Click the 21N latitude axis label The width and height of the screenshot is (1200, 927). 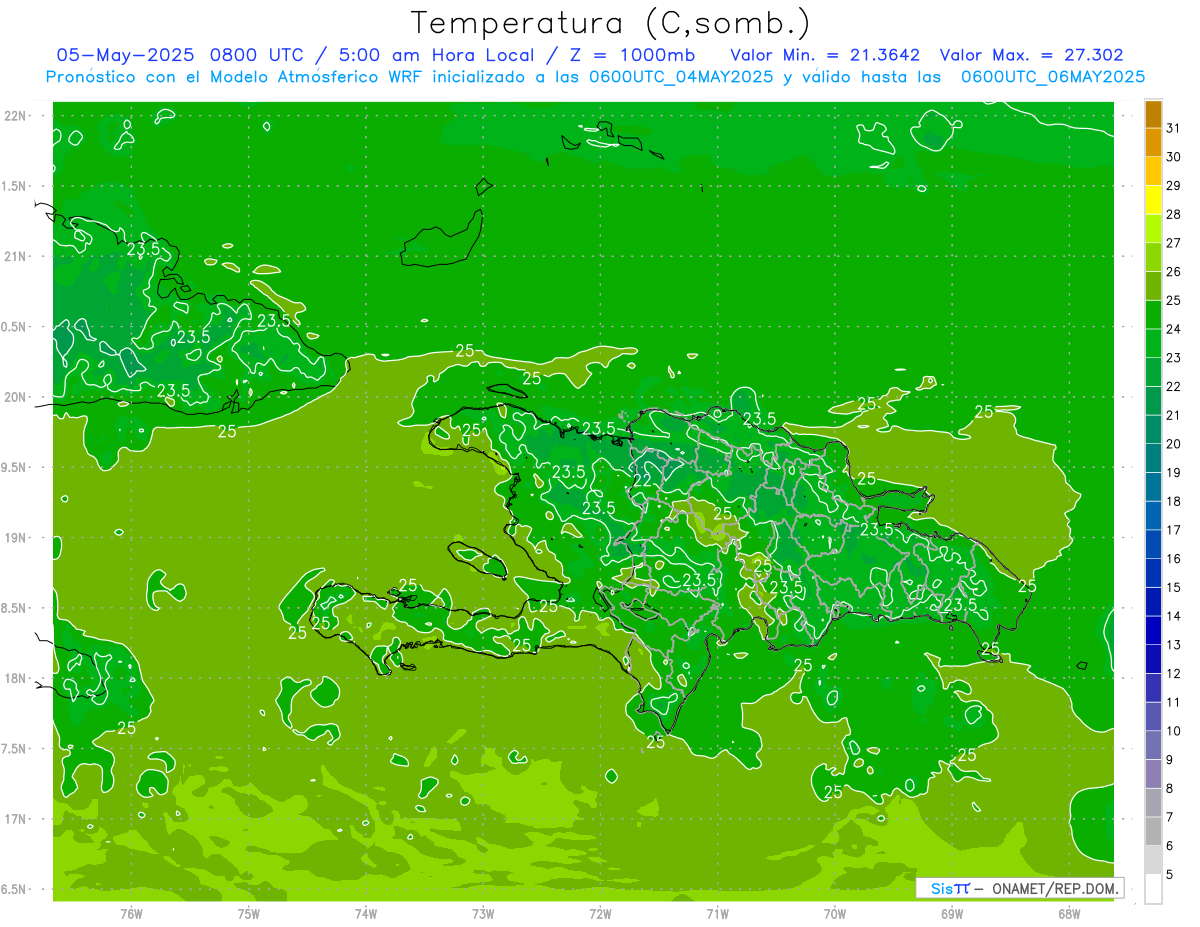pyautogui.click(x=16, y=257)
